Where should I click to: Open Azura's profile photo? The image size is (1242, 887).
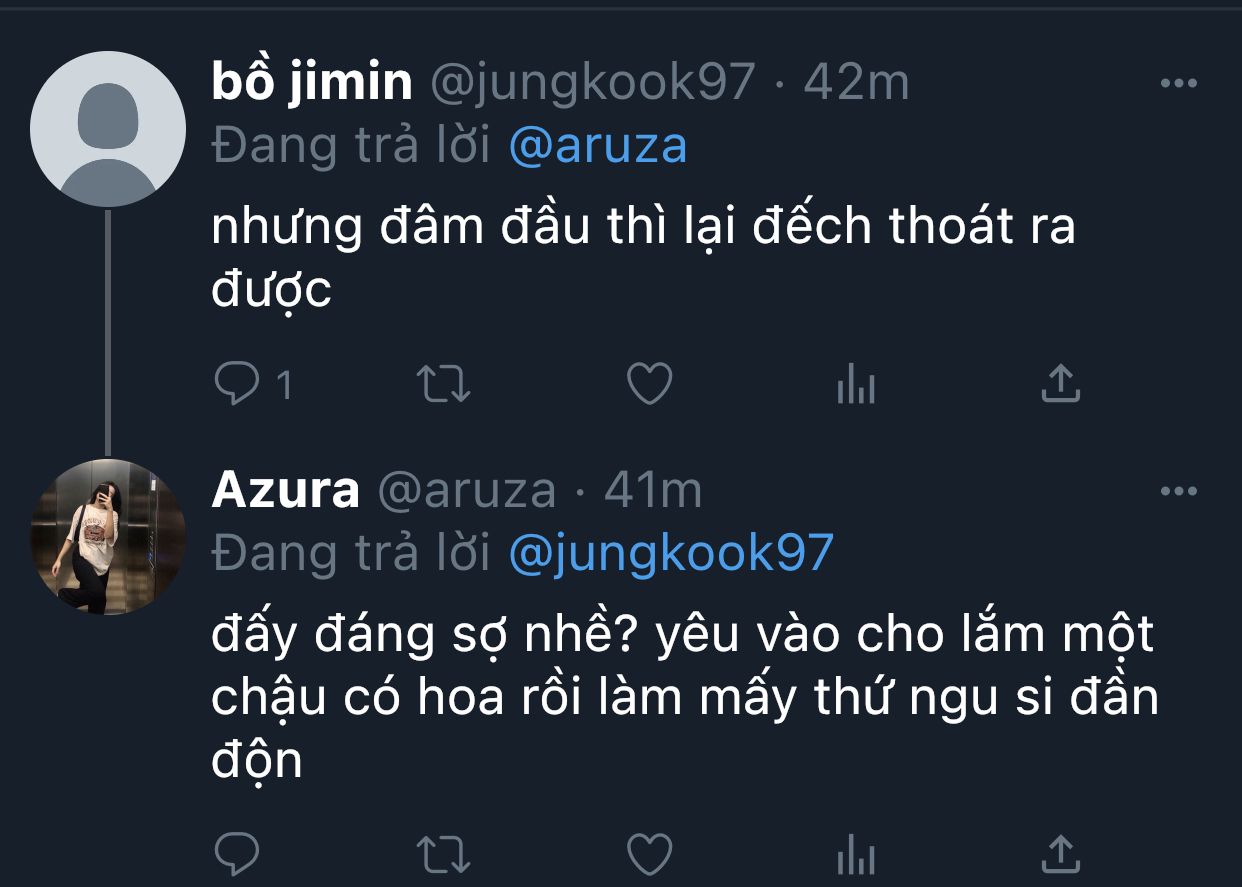click(108, 537)
